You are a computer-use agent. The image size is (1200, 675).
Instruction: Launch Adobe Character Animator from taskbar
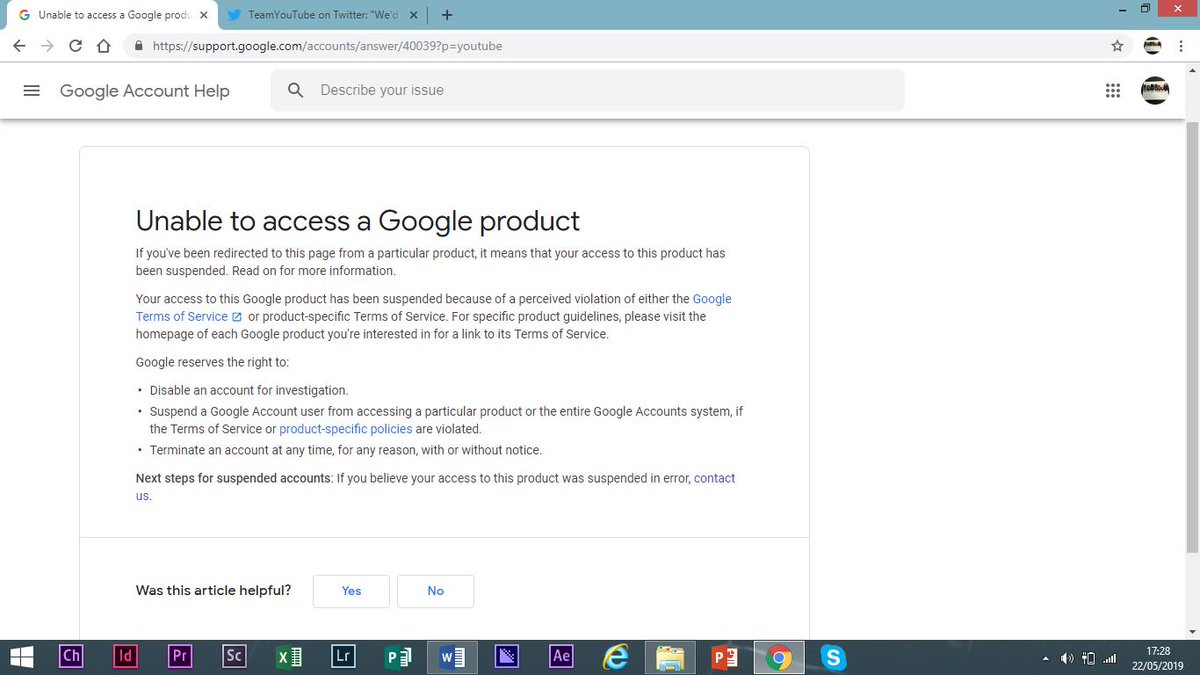[x=71, y=656]
